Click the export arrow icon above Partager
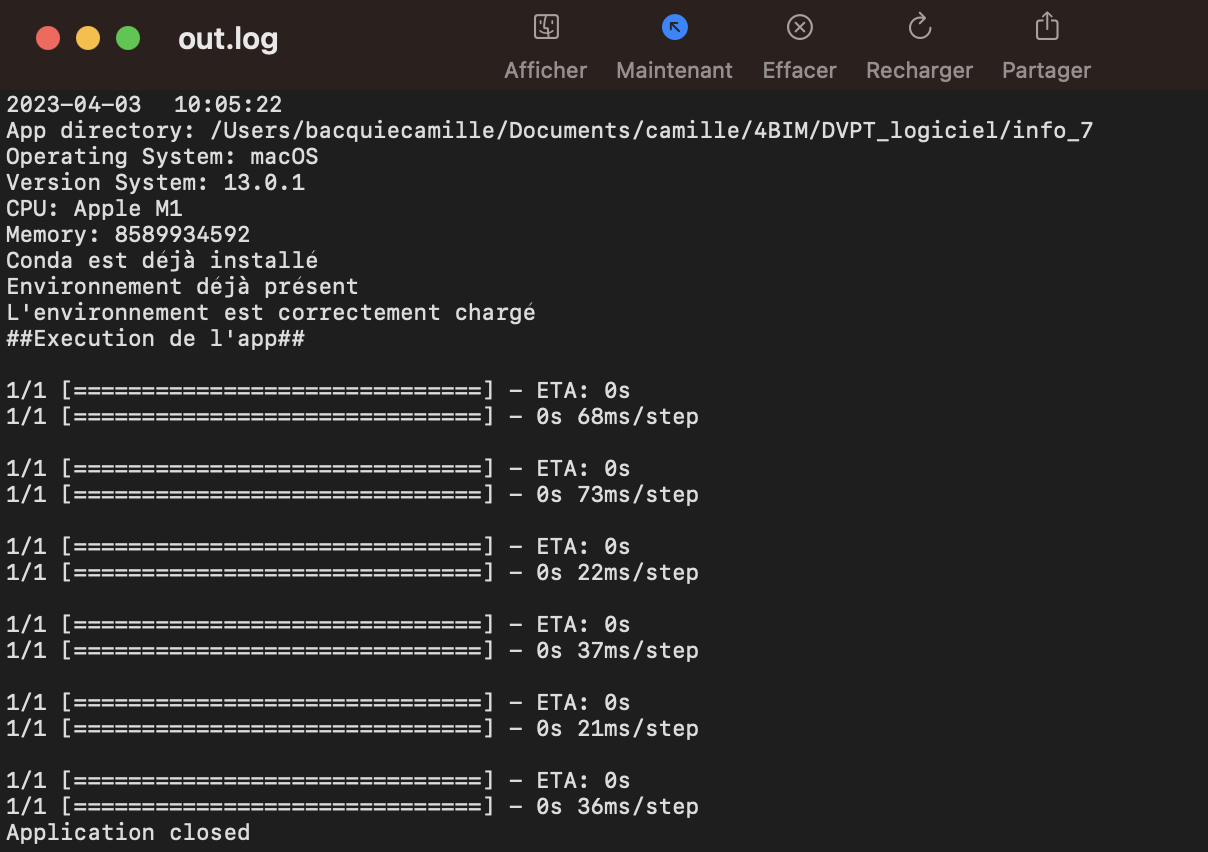The height and width of the screenshot is (852, 1208). click(x=1046, y=27)
